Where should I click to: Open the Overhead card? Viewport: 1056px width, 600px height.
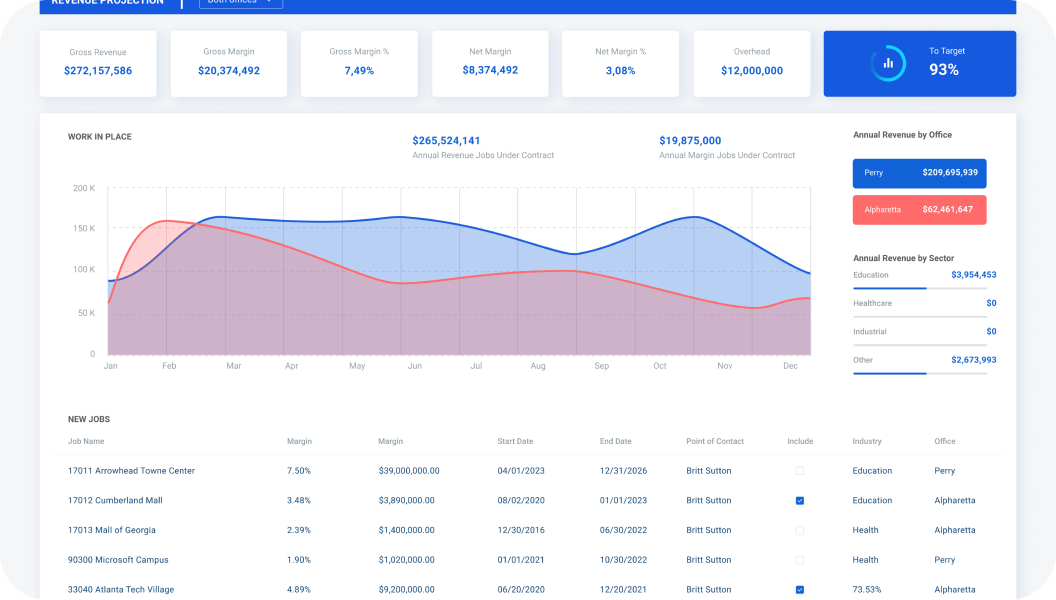752,63
